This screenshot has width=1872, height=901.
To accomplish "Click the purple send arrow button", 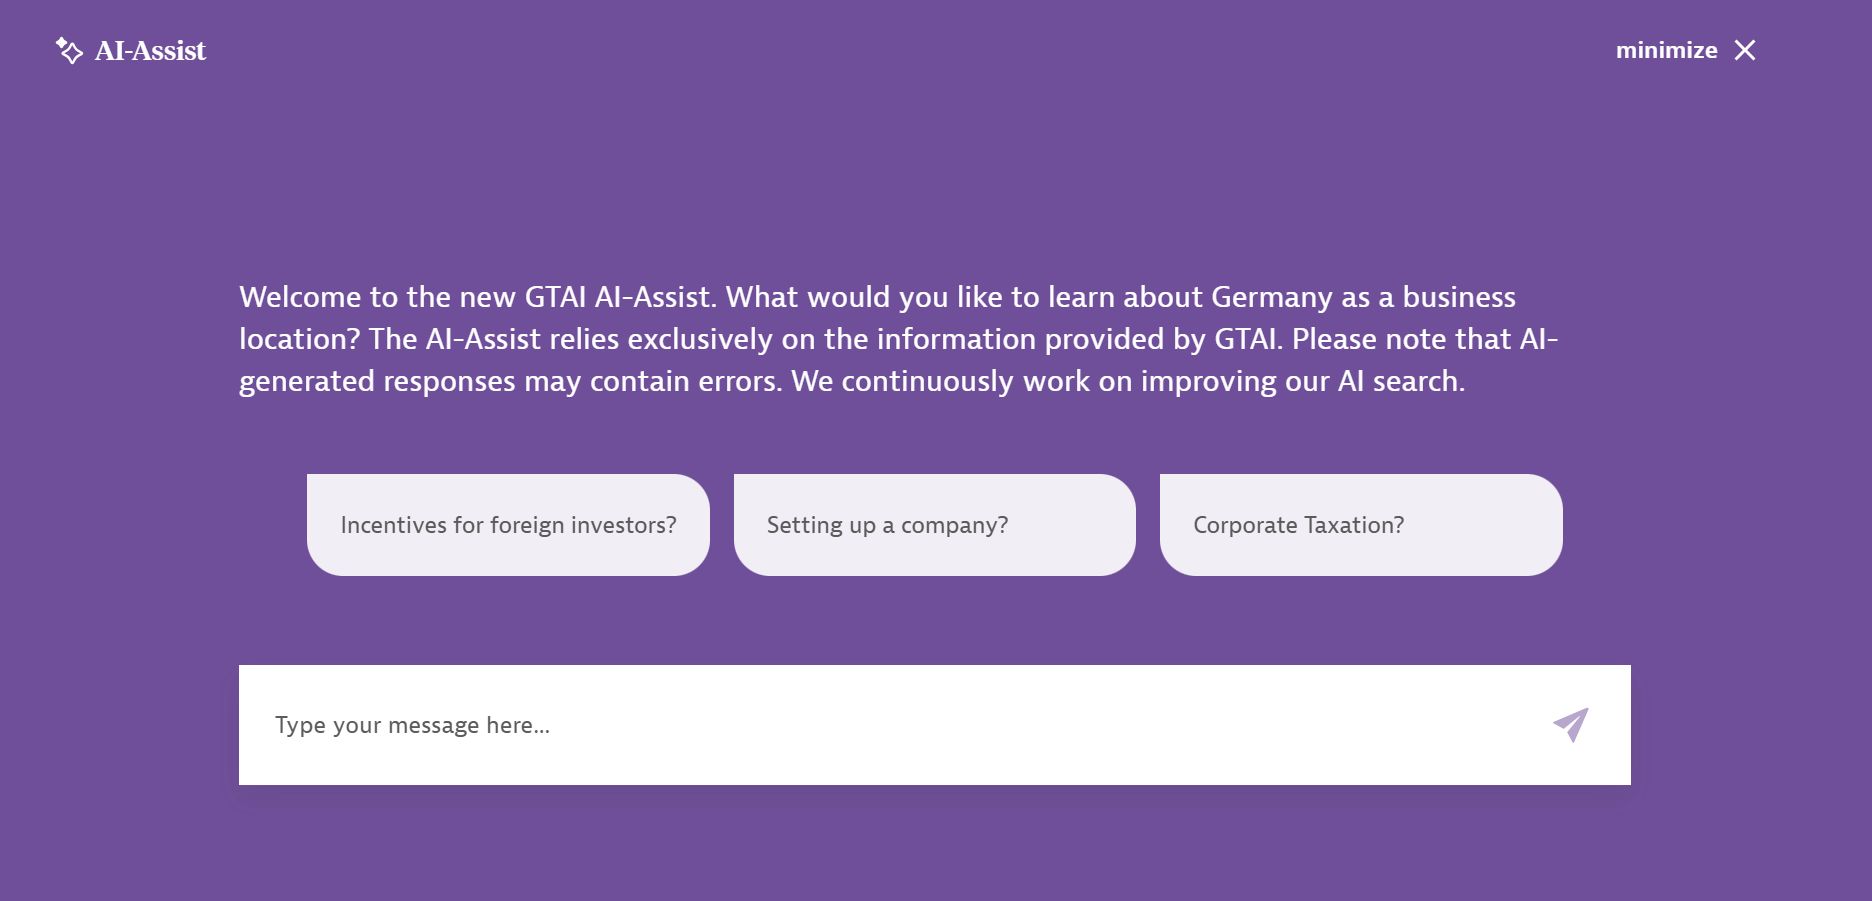I will pos(1571,725).
